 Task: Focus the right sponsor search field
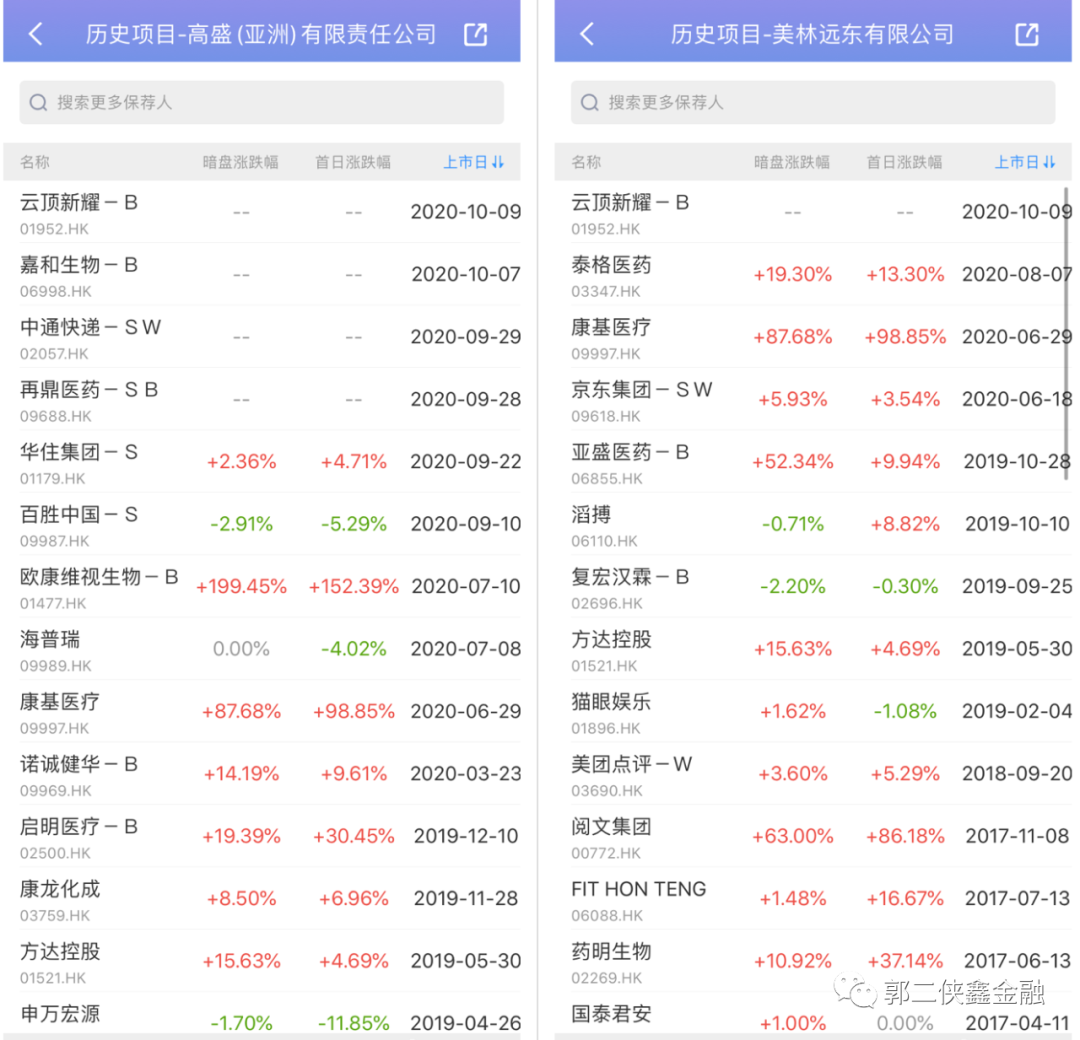[813, 103]
